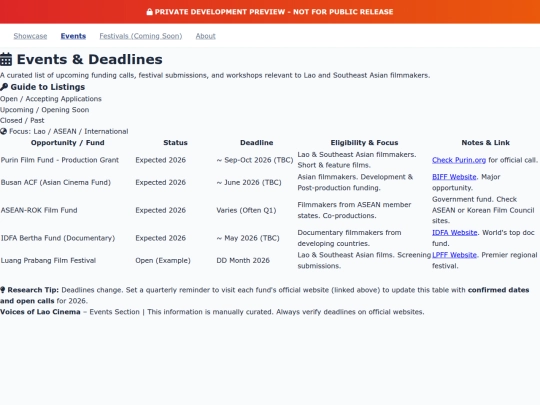
Task: Click the key icon next to Guide to Listings
Action: point(4,87)
